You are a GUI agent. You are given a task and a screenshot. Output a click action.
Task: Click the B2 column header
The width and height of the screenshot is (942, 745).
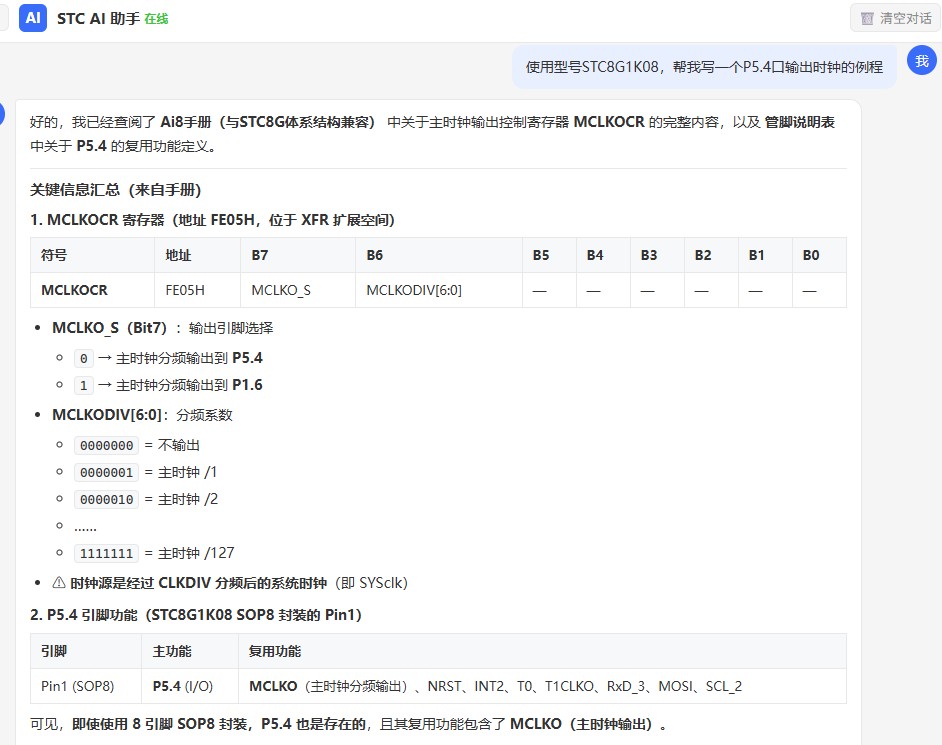[x=711, y=255]
